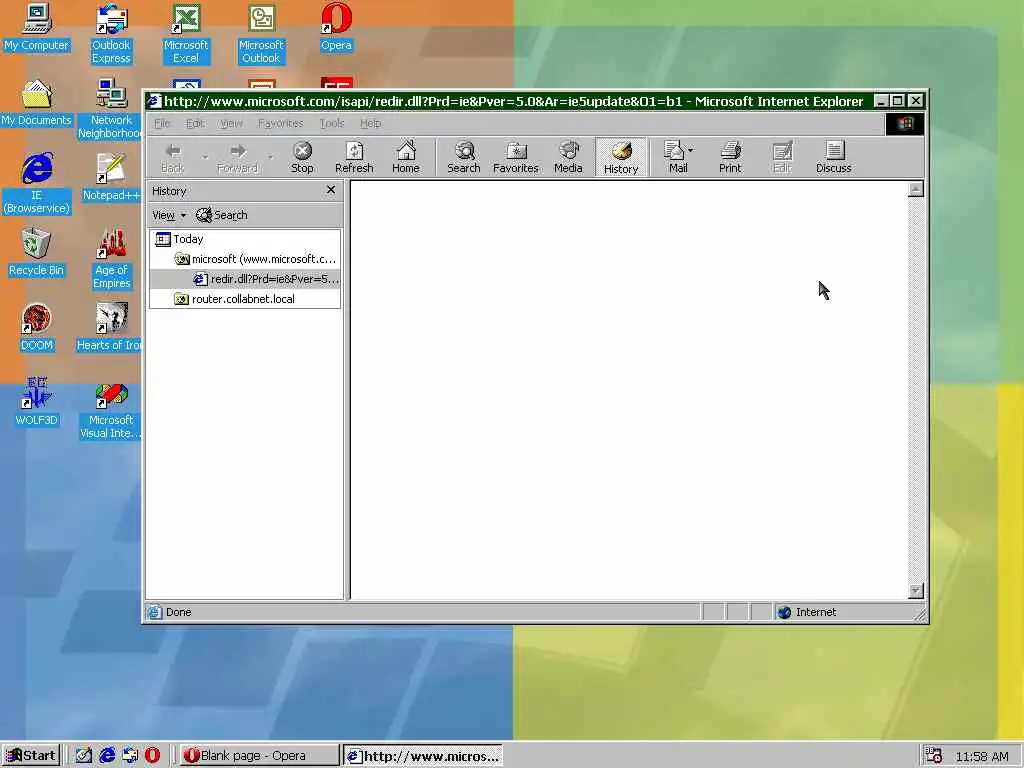The height and width of the screenshot is (768, 1024).
Task: Select the Microsoft Visual Inte... desktop shortcut
Action: (111, 409)
